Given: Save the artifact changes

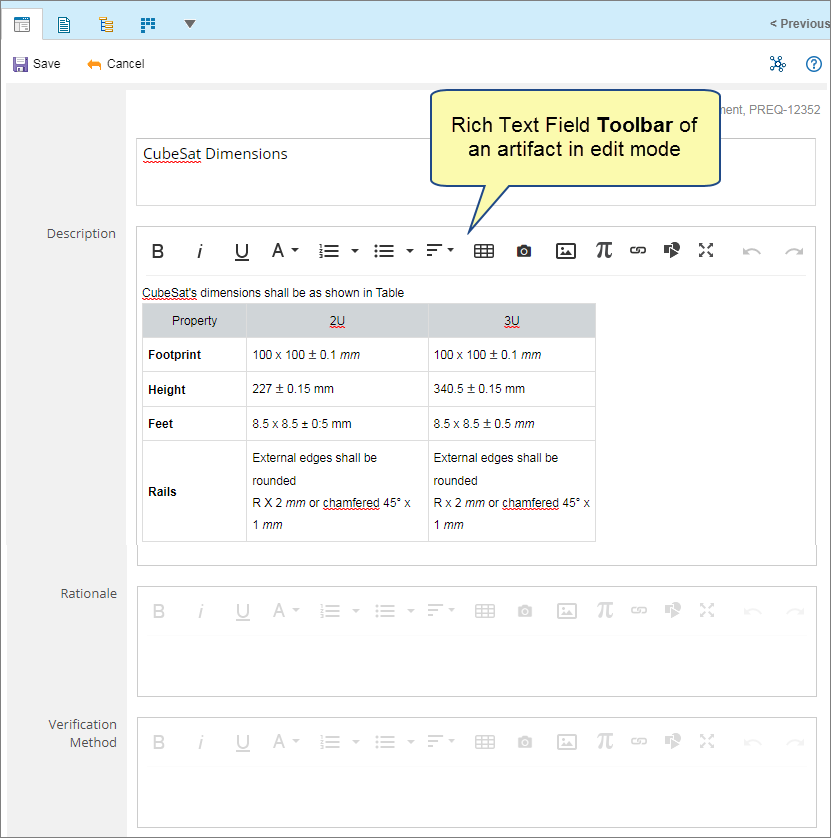Looking at the screenshot, I should tap(36, 64).
